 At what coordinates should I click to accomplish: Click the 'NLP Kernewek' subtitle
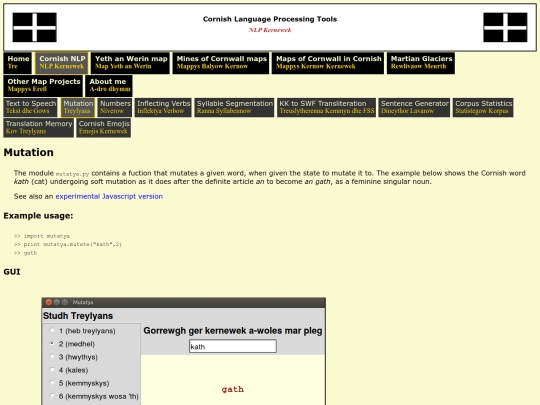(270, 30)
